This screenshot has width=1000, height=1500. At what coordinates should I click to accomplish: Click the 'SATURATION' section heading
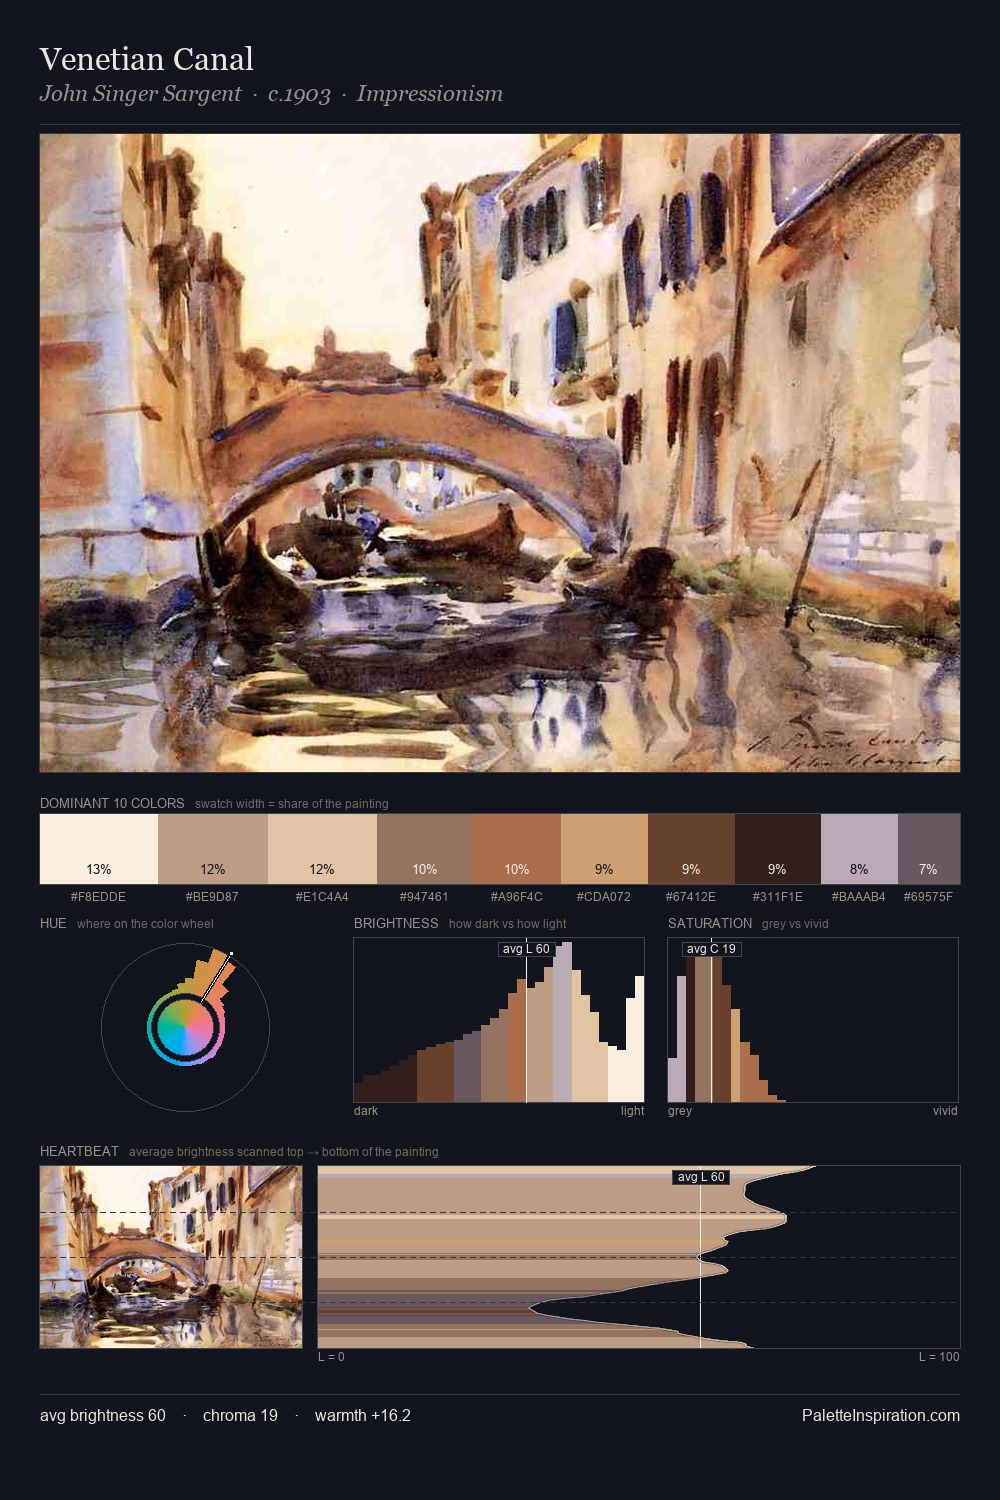click(x=710, y=923)
